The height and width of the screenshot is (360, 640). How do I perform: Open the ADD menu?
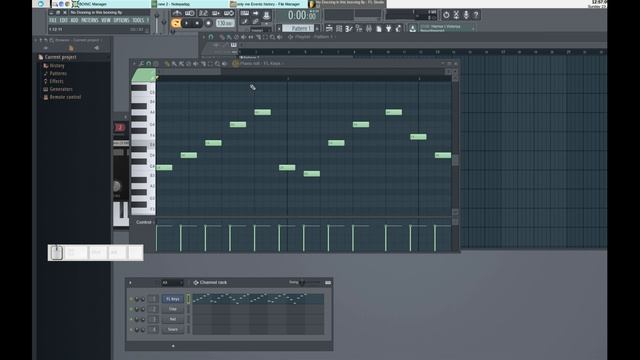[x=74, y=20]
